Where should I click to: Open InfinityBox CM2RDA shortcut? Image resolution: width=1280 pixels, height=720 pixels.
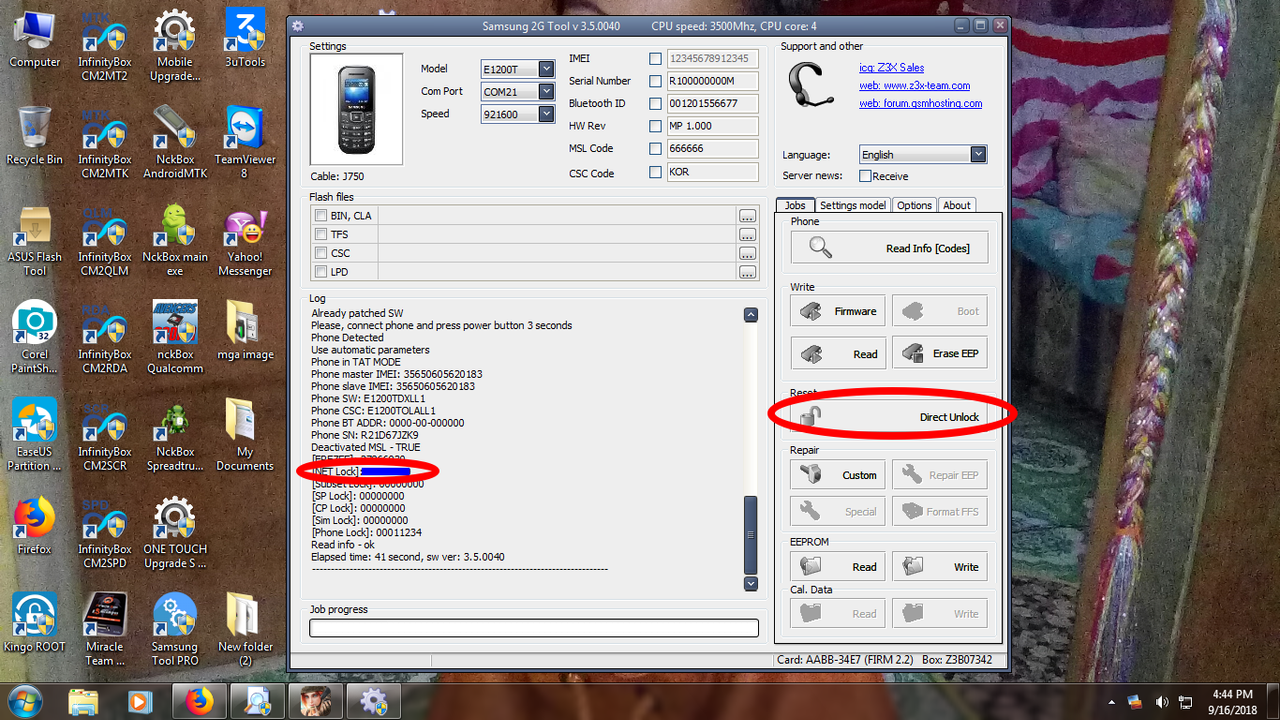(105, 338)
